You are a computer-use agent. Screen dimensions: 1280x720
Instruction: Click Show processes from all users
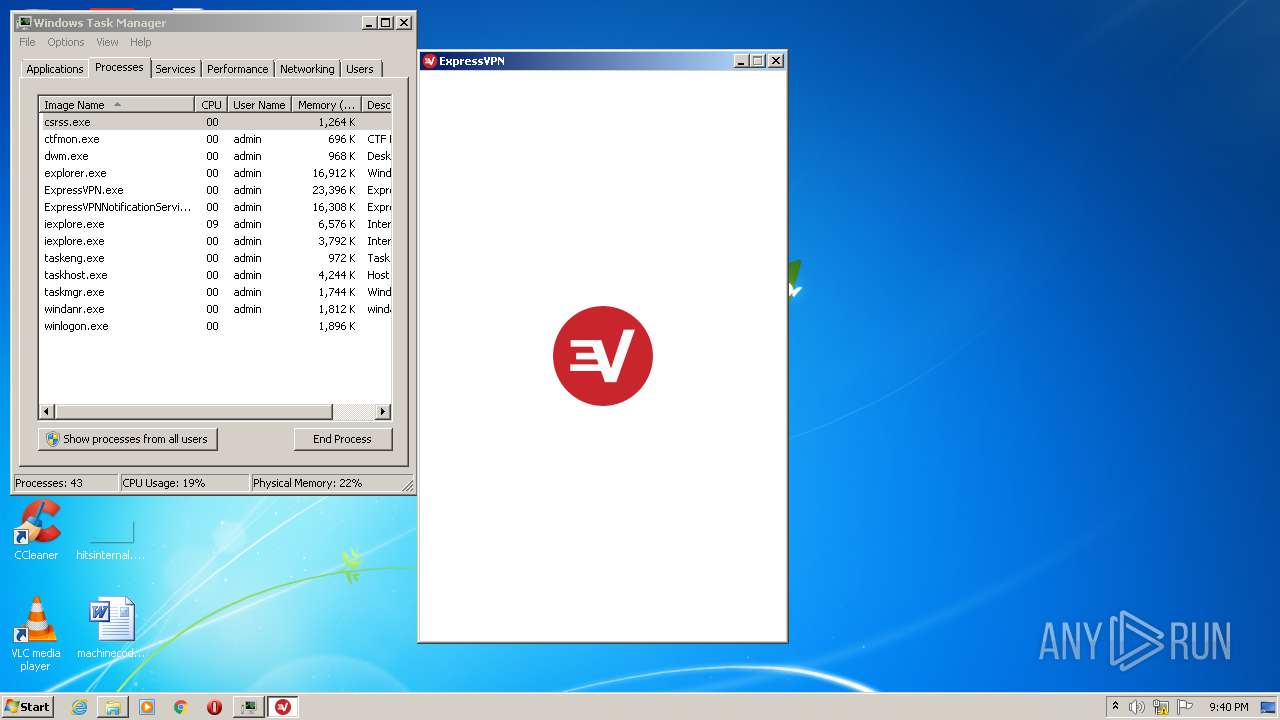point(128,439)
